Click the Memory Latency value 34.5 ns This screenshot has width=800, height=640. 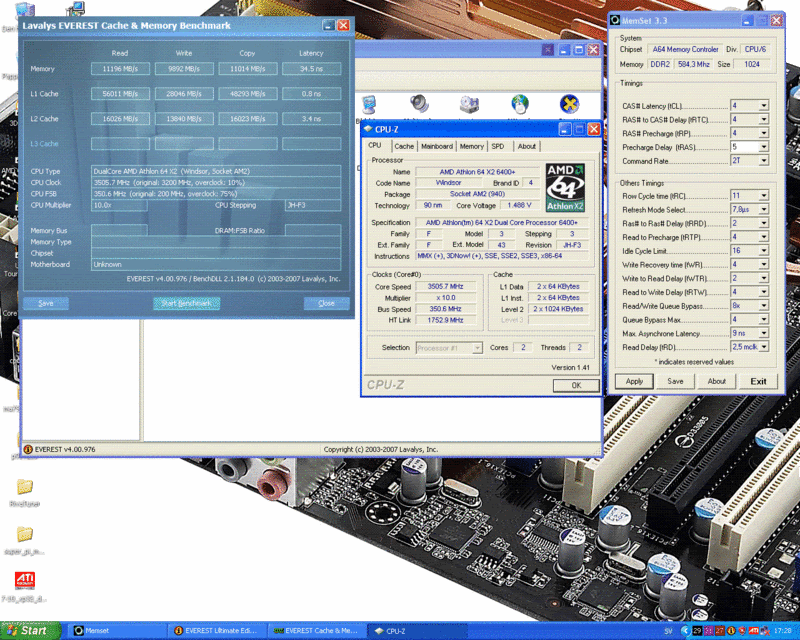pyautogui.click(x=312, y=68)
